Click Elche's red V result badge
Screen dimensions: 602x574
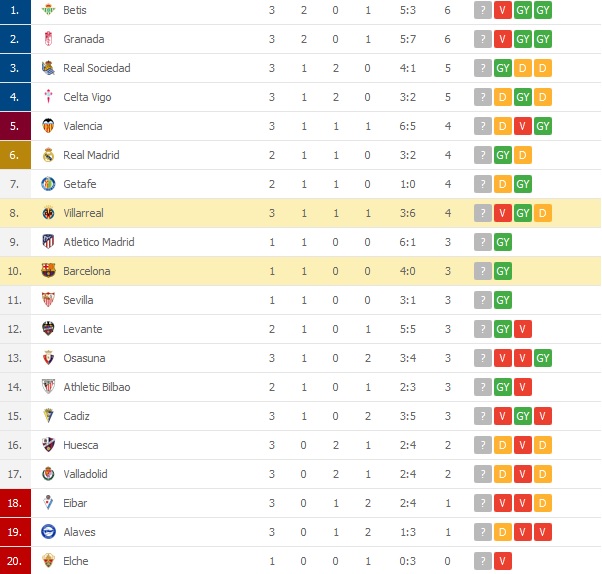point(503,561)
